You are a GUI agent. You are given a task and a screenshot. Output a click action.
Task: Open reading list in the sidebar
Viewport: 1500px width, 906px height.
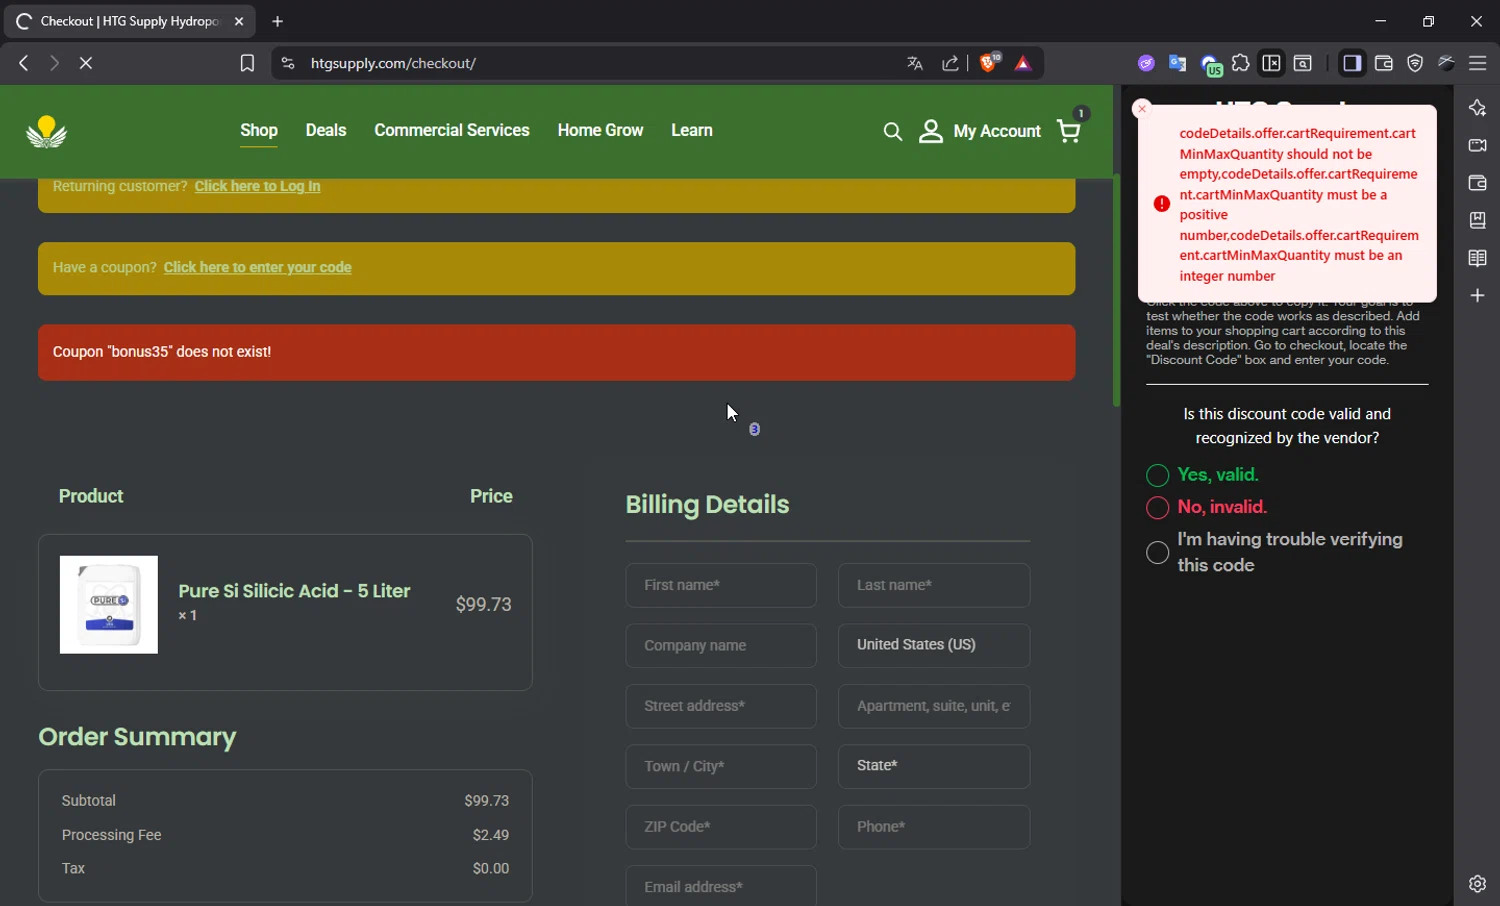[x=1477, y=258]
